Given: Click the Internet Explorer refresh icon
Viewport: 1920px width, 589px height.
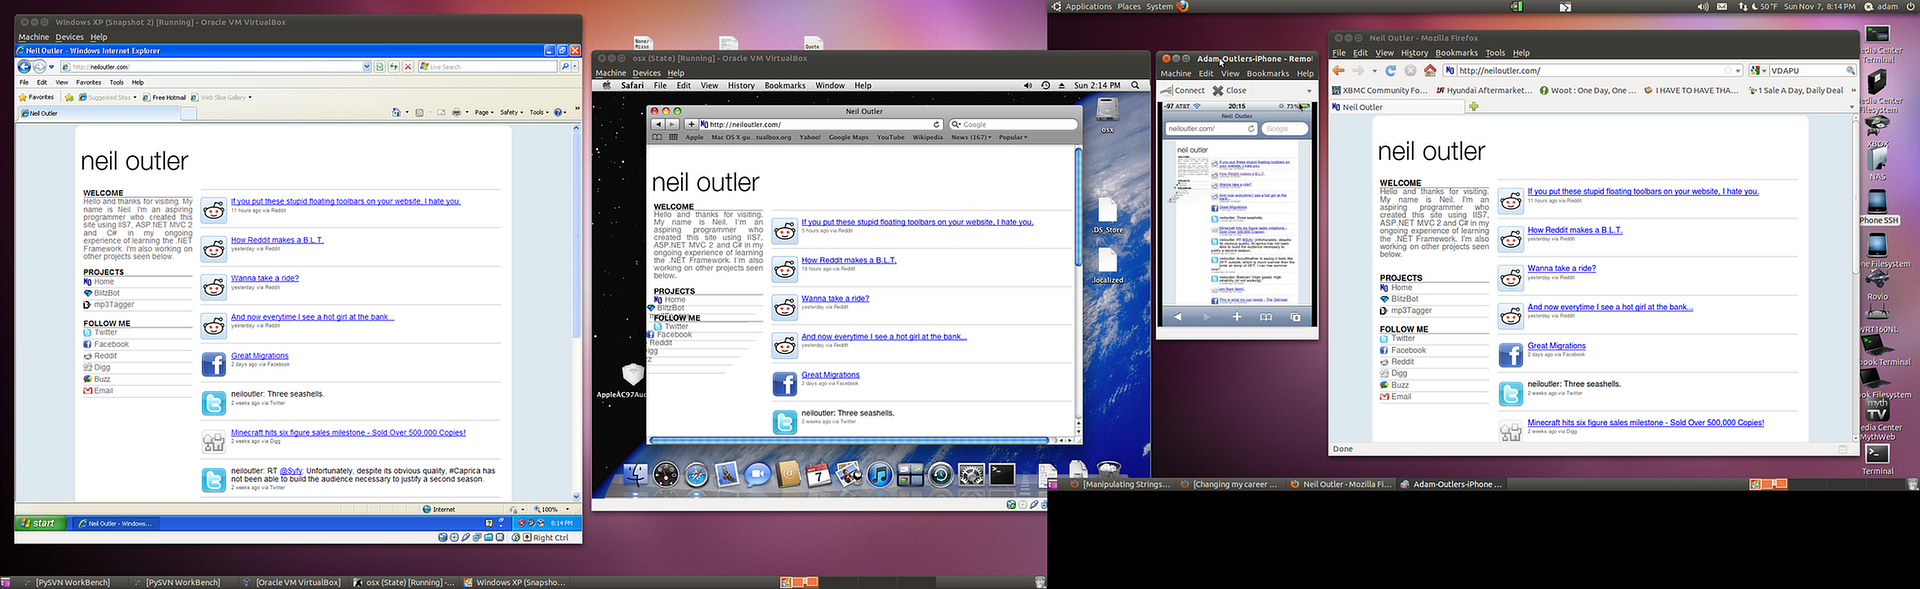Looking at the screenshot, I should tap(393, 67).
